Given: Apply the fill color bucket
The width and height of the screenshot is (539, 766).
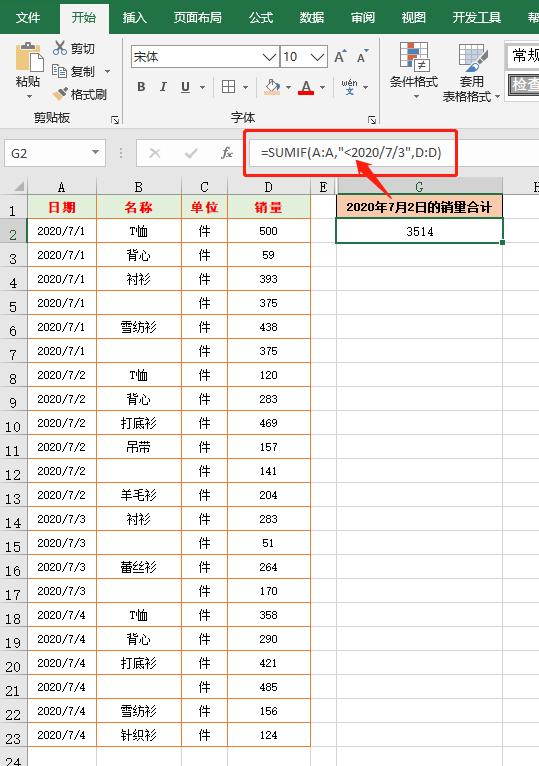Looking at the screenshot, I should point(272,87).
